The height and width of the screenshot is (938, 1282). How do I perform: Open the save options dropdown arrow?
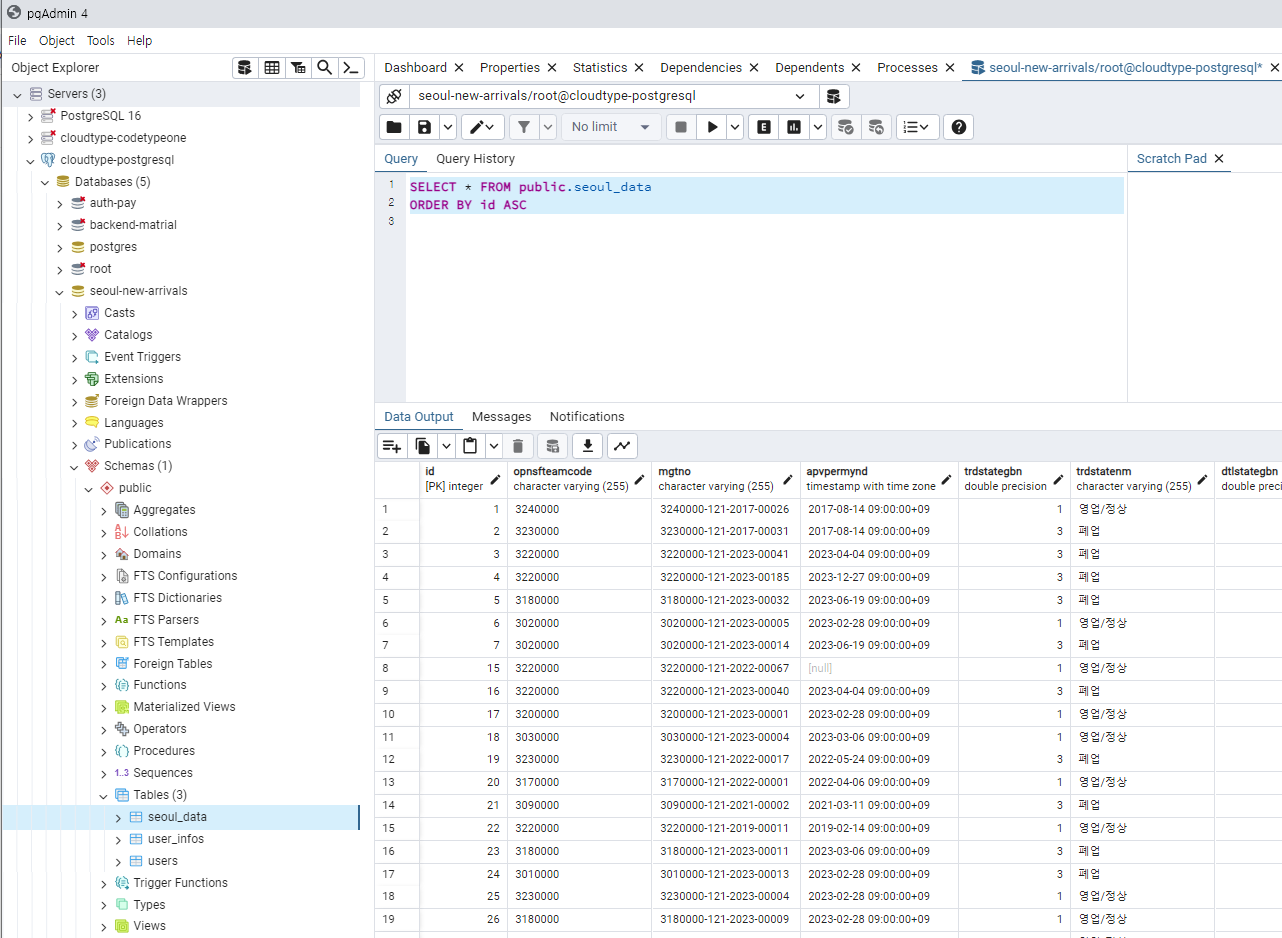pyautogui.click(x=447, y=127)
